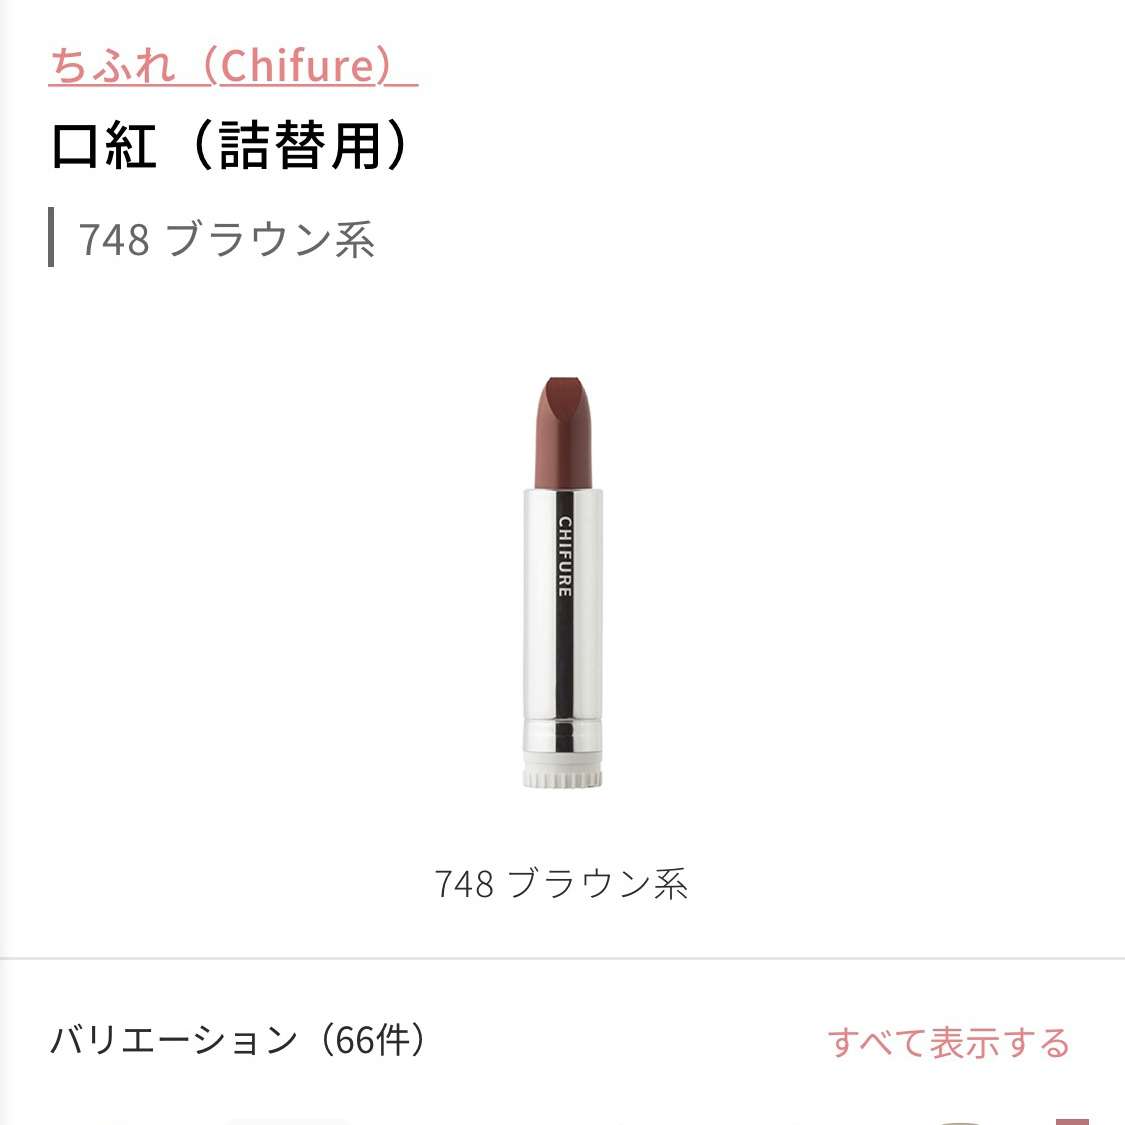Screen dimensions: 1125x1125
Task: Tap the pink marker at bottom right corner
Action: (1072, 1121)
